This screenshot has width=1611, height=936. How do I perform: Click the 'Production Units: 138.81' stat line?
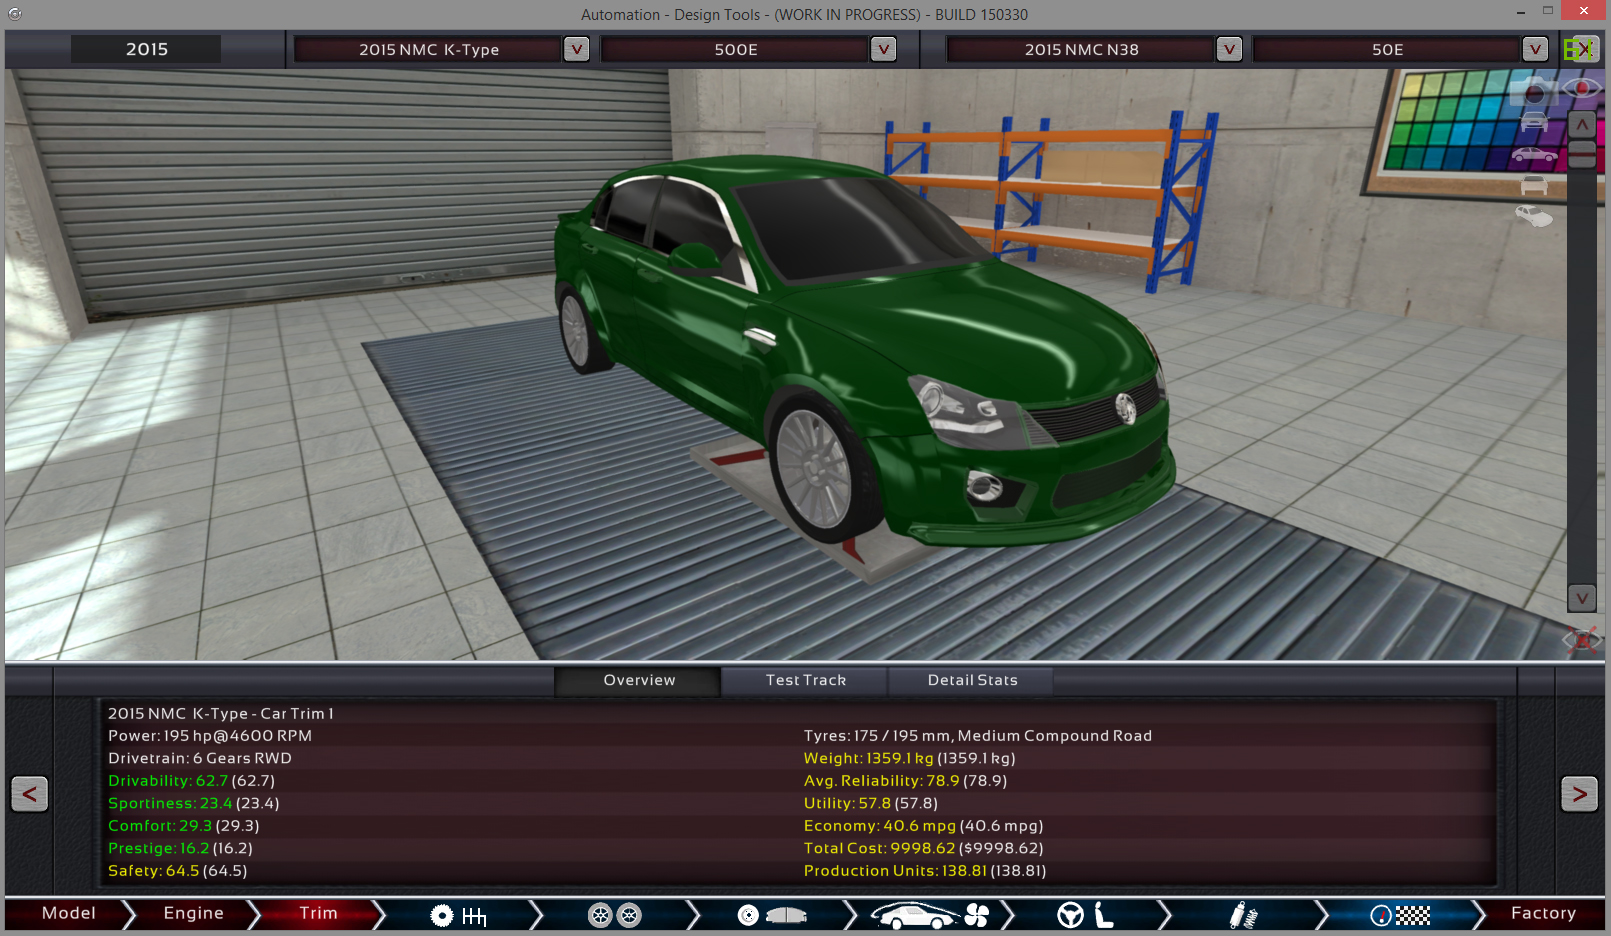pos(924,871)
